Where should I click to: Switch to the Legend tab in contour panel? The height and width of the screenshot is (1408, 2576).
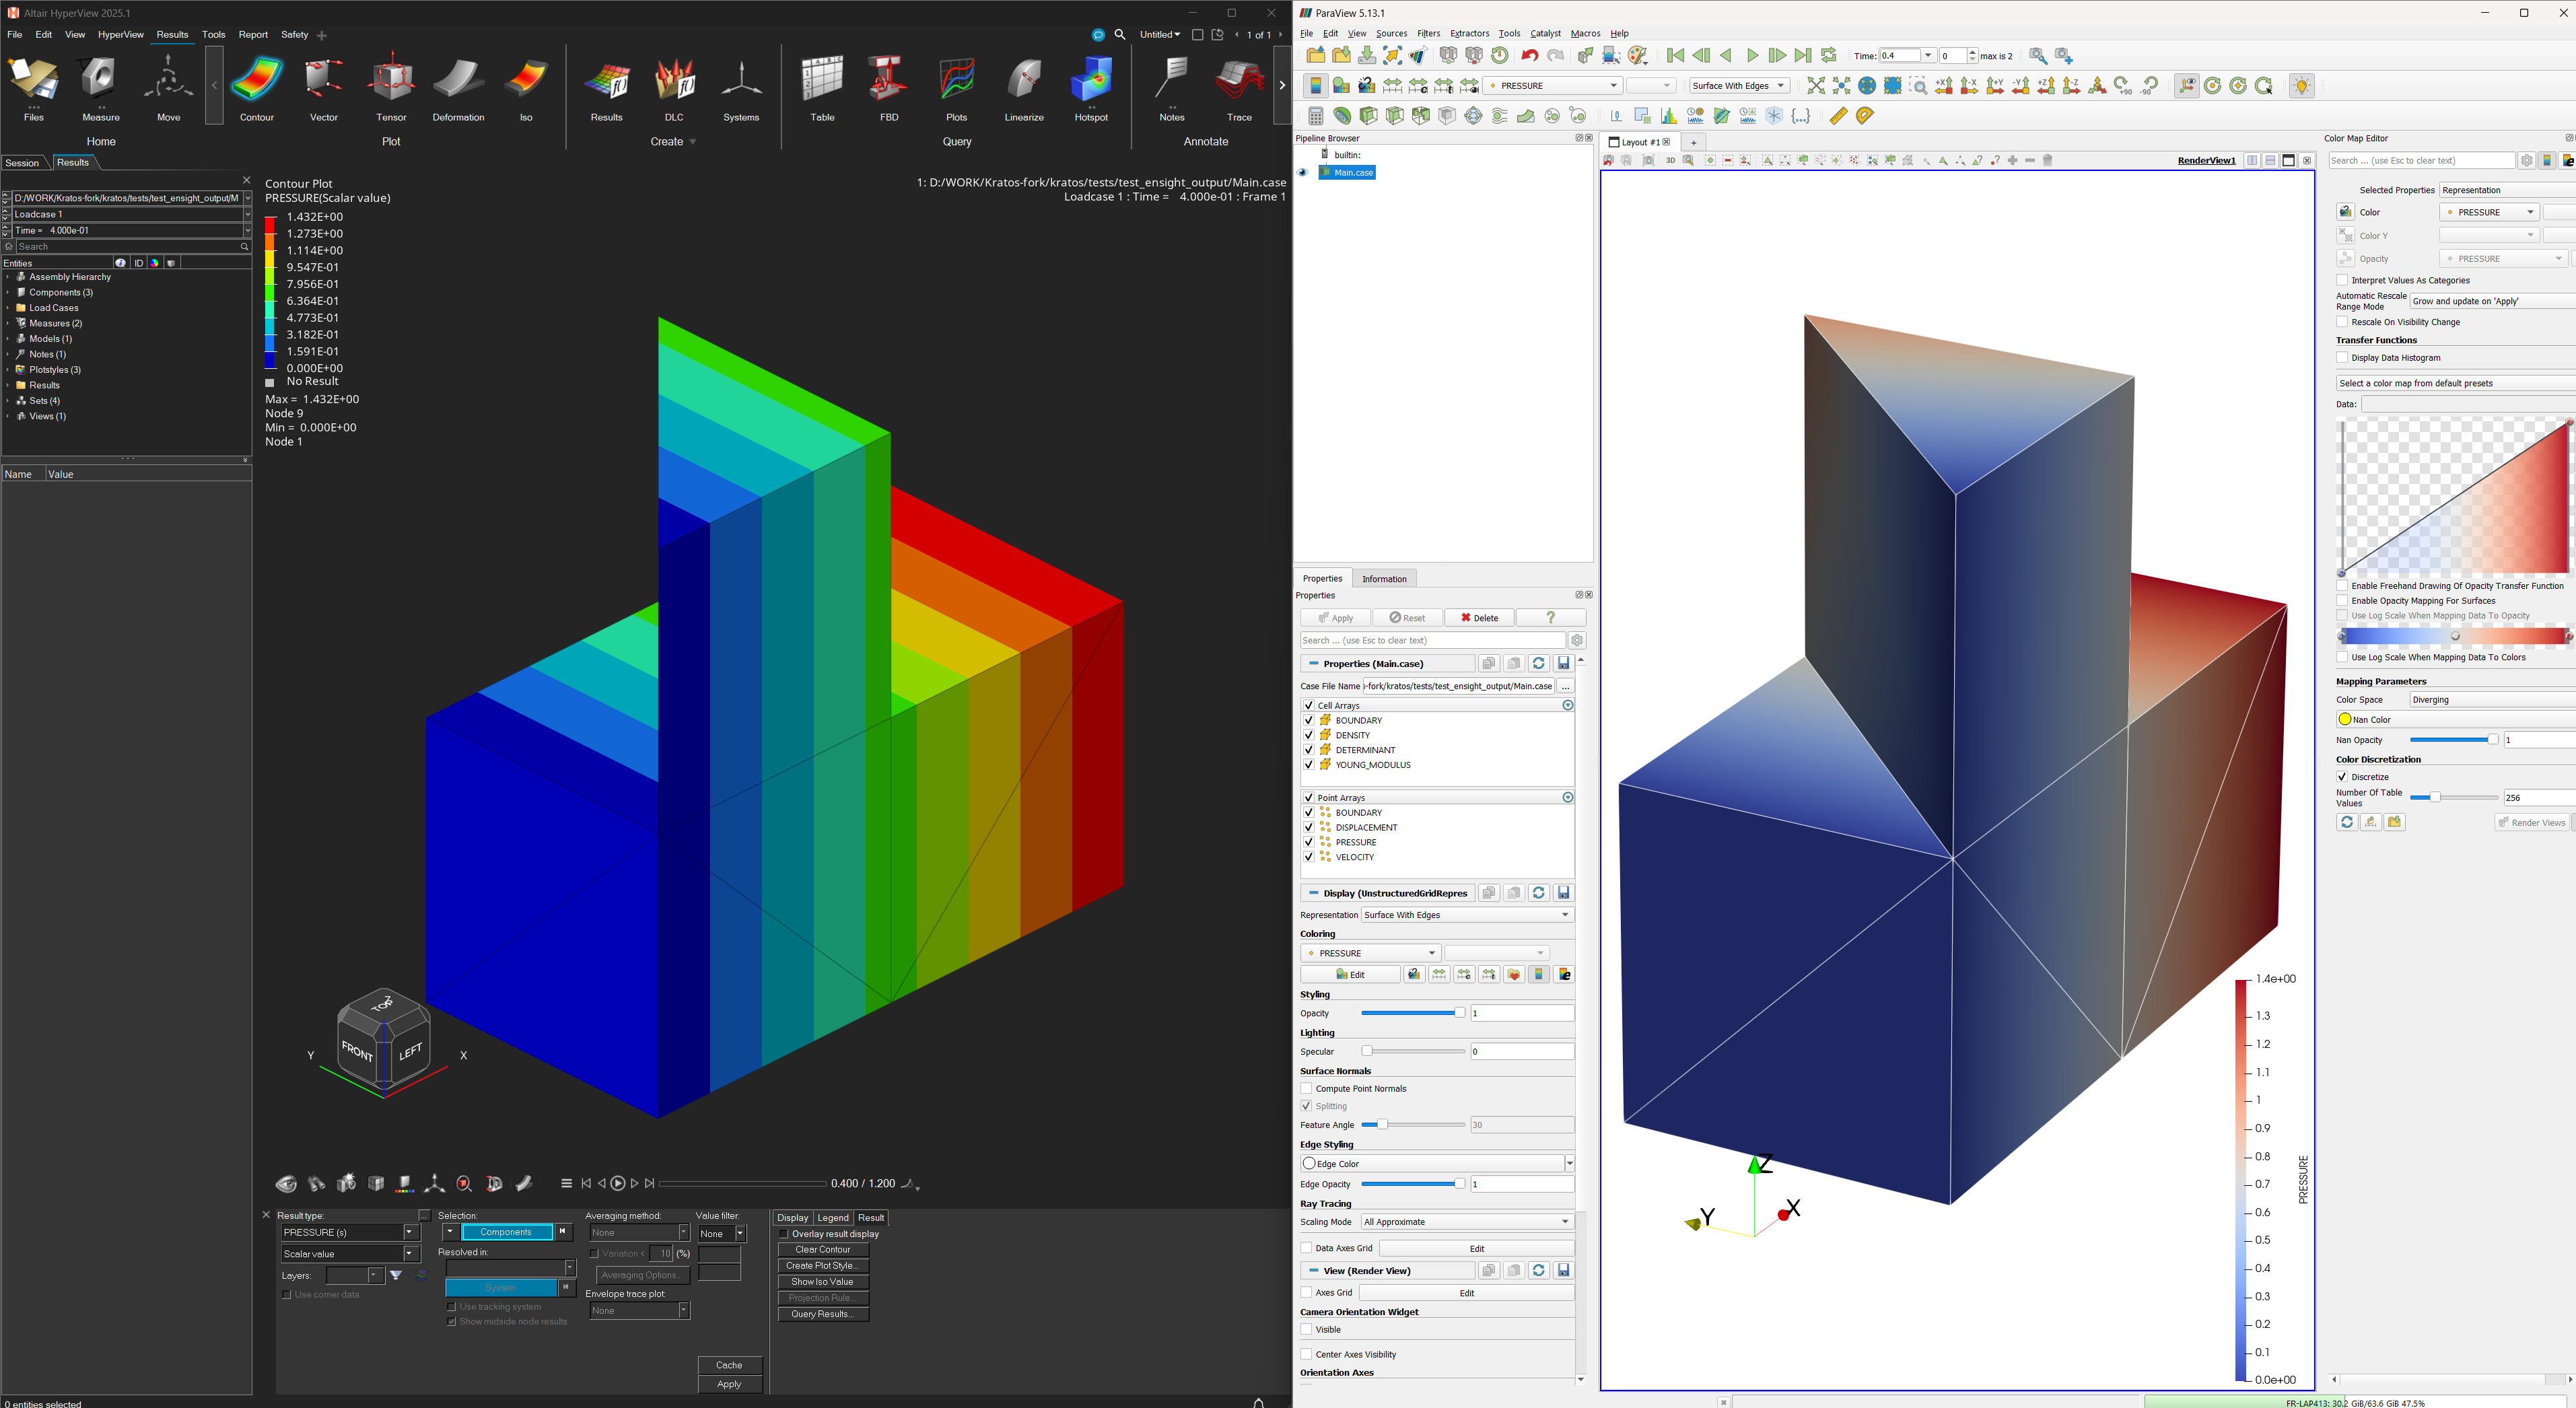coord(832,1218)
